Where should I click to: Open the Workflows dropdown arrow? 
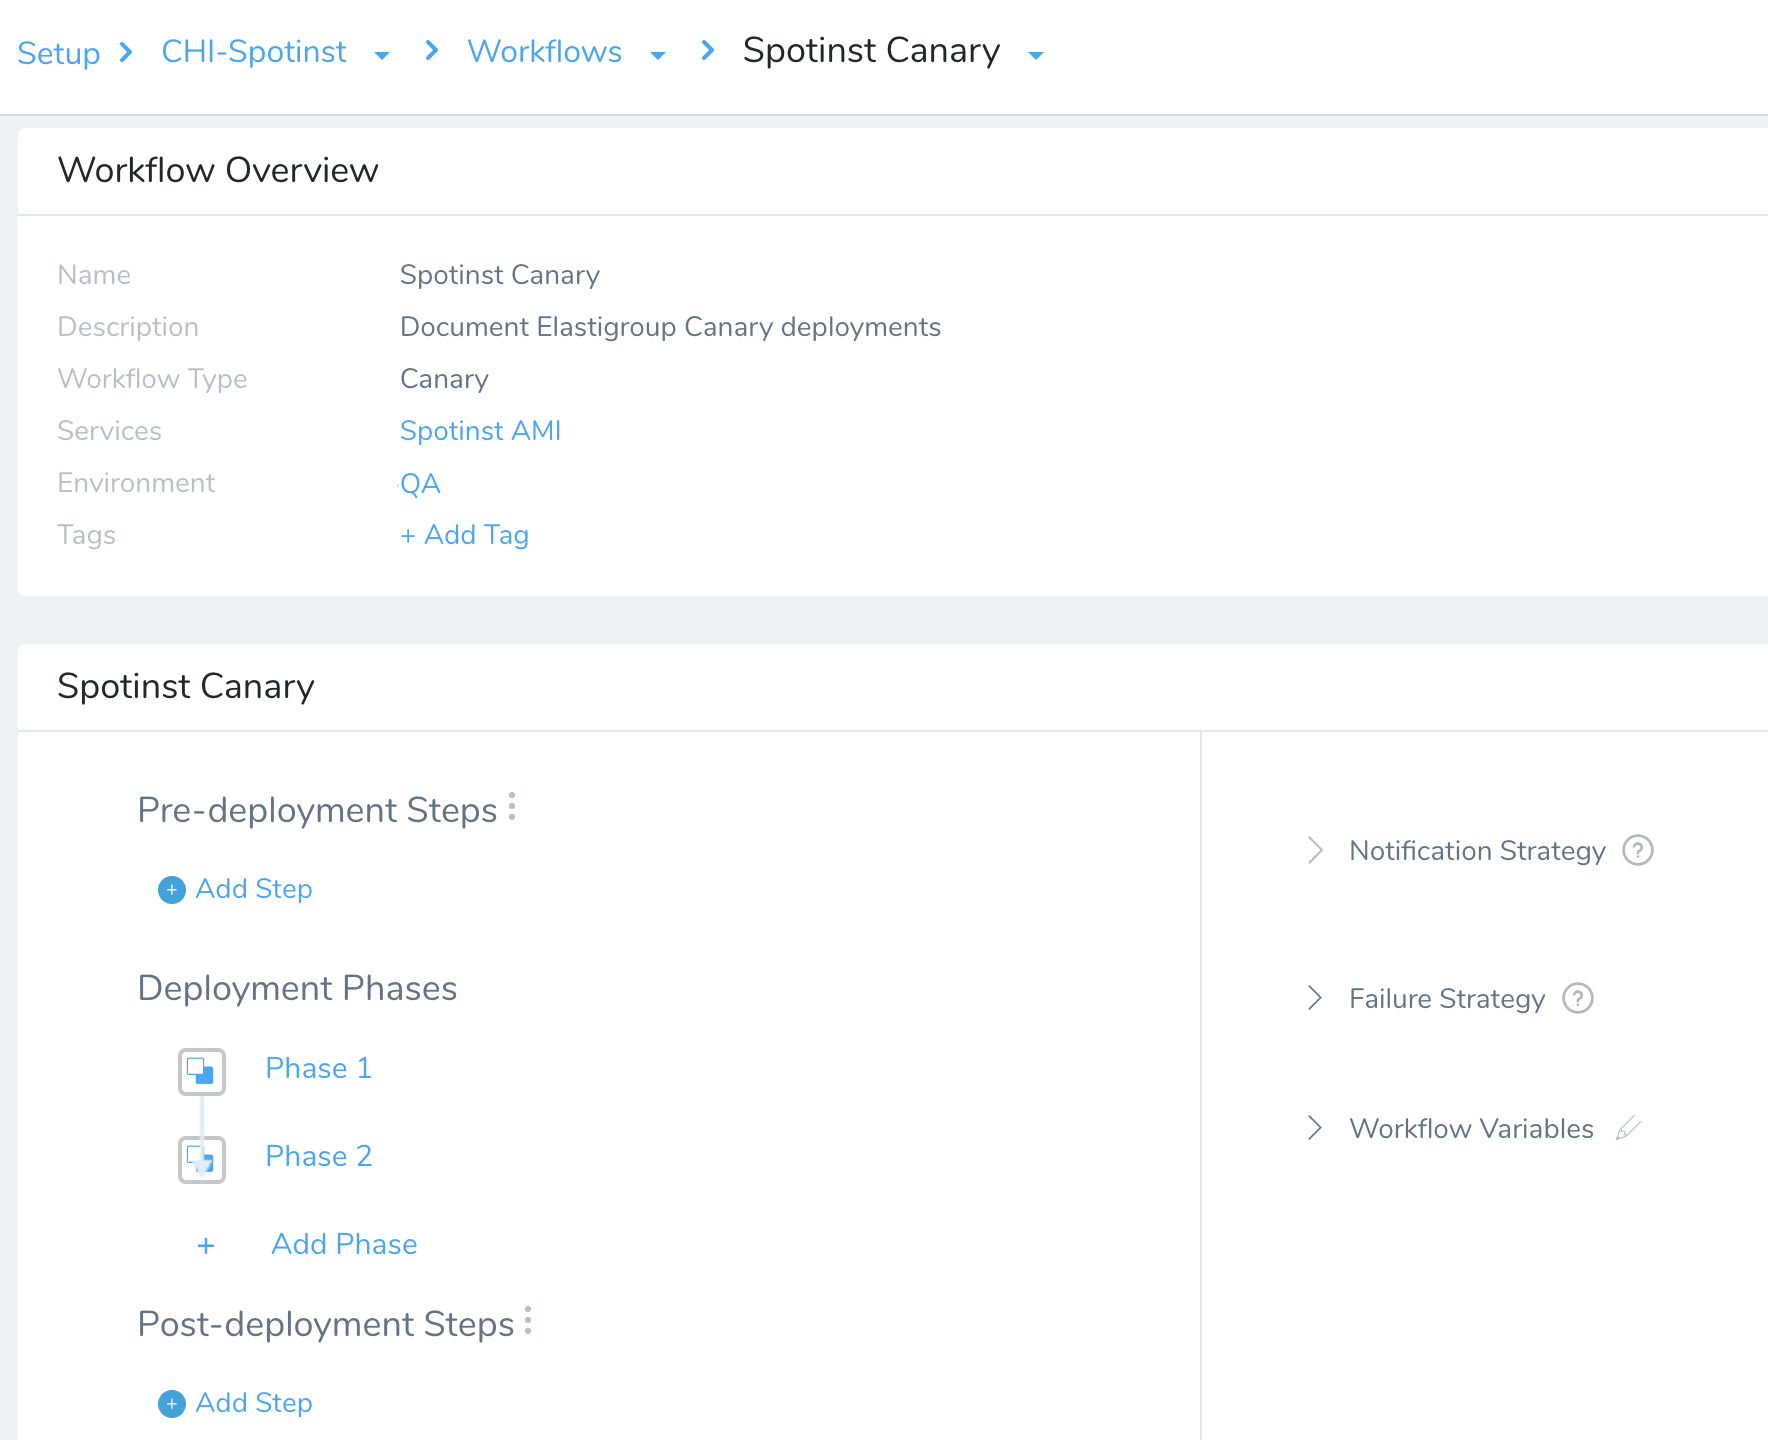click(x=658, y=55)
